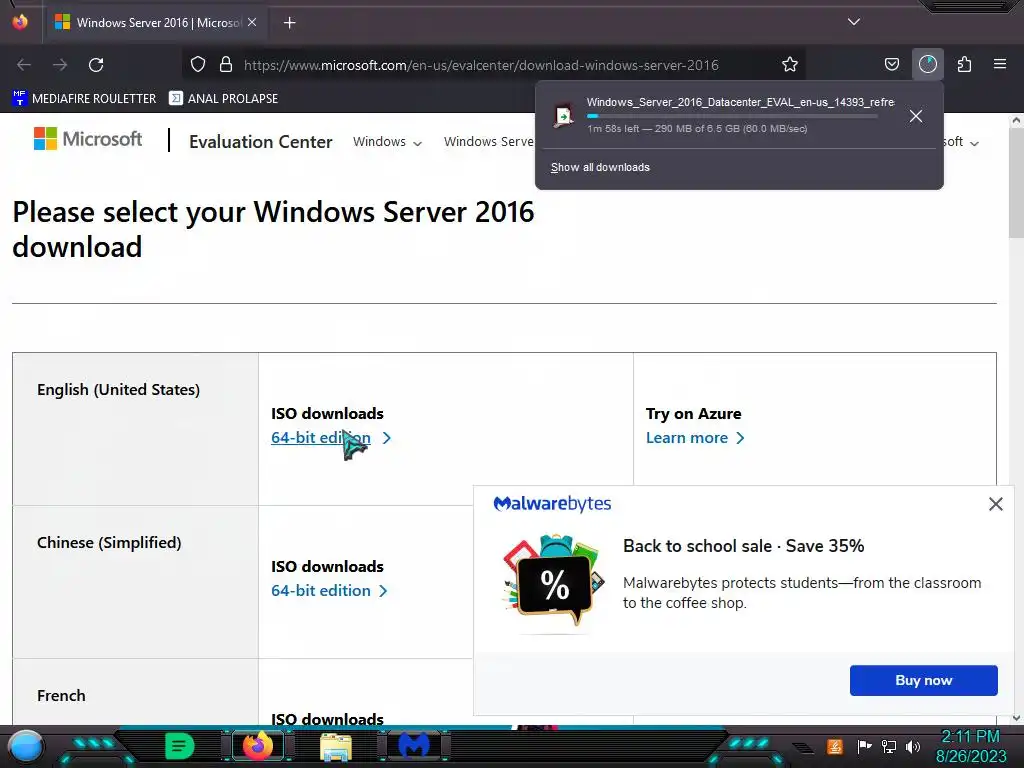Click Back to school sale heading

[743, 546]
